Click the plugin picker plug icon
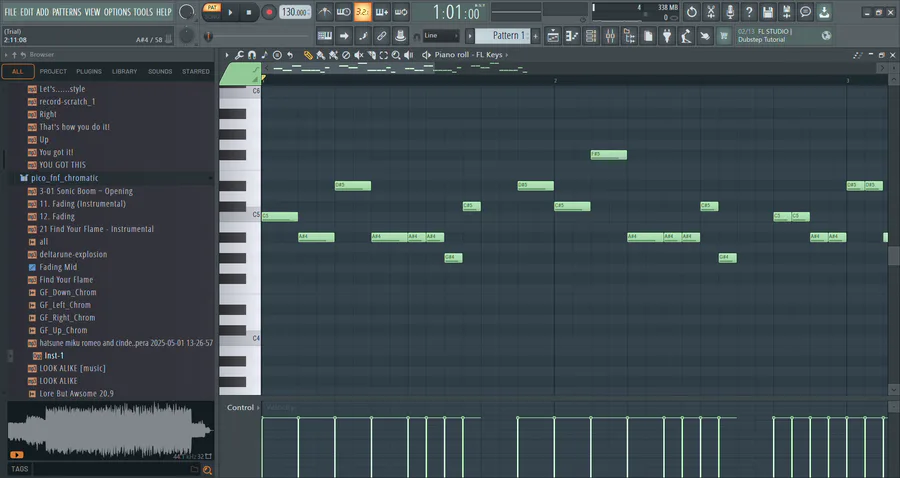Viewport: 900px width, 478px height. click(667, 36)
